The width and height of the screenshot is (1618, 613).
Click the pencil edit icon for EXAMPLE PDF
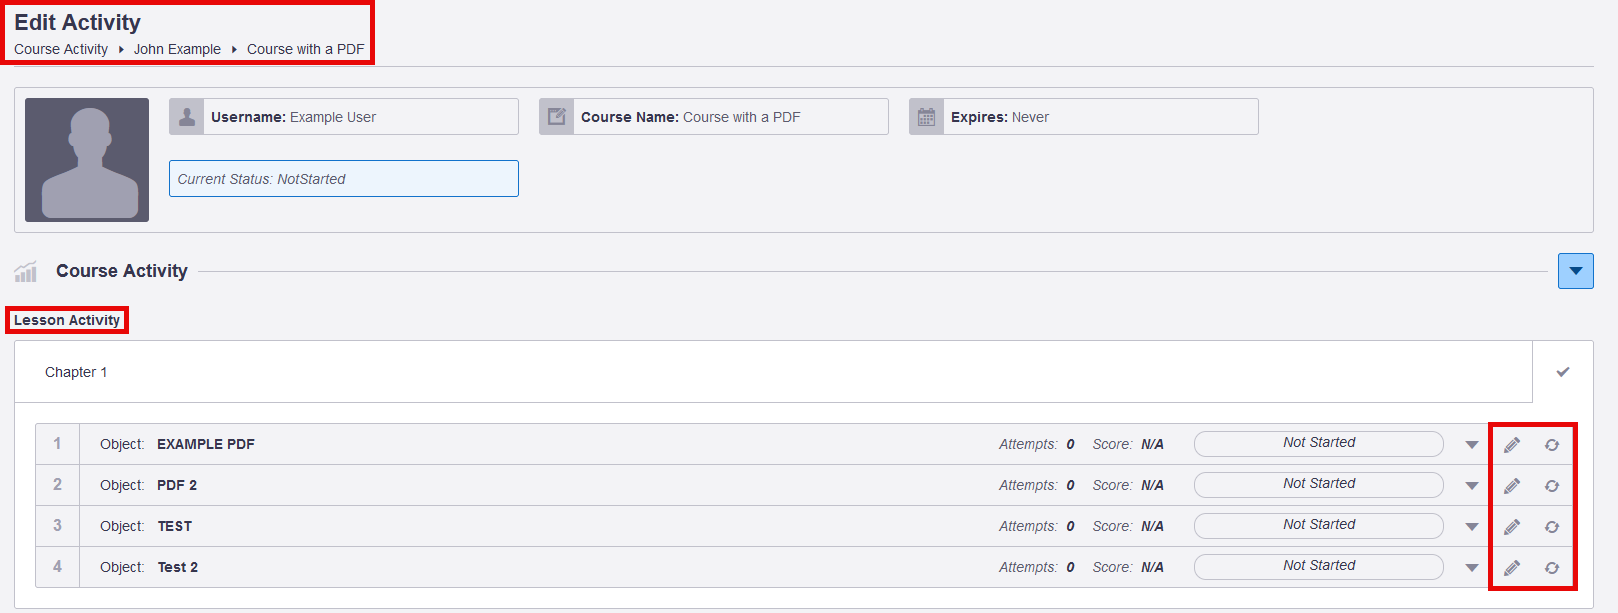(x=1512, y=445)
